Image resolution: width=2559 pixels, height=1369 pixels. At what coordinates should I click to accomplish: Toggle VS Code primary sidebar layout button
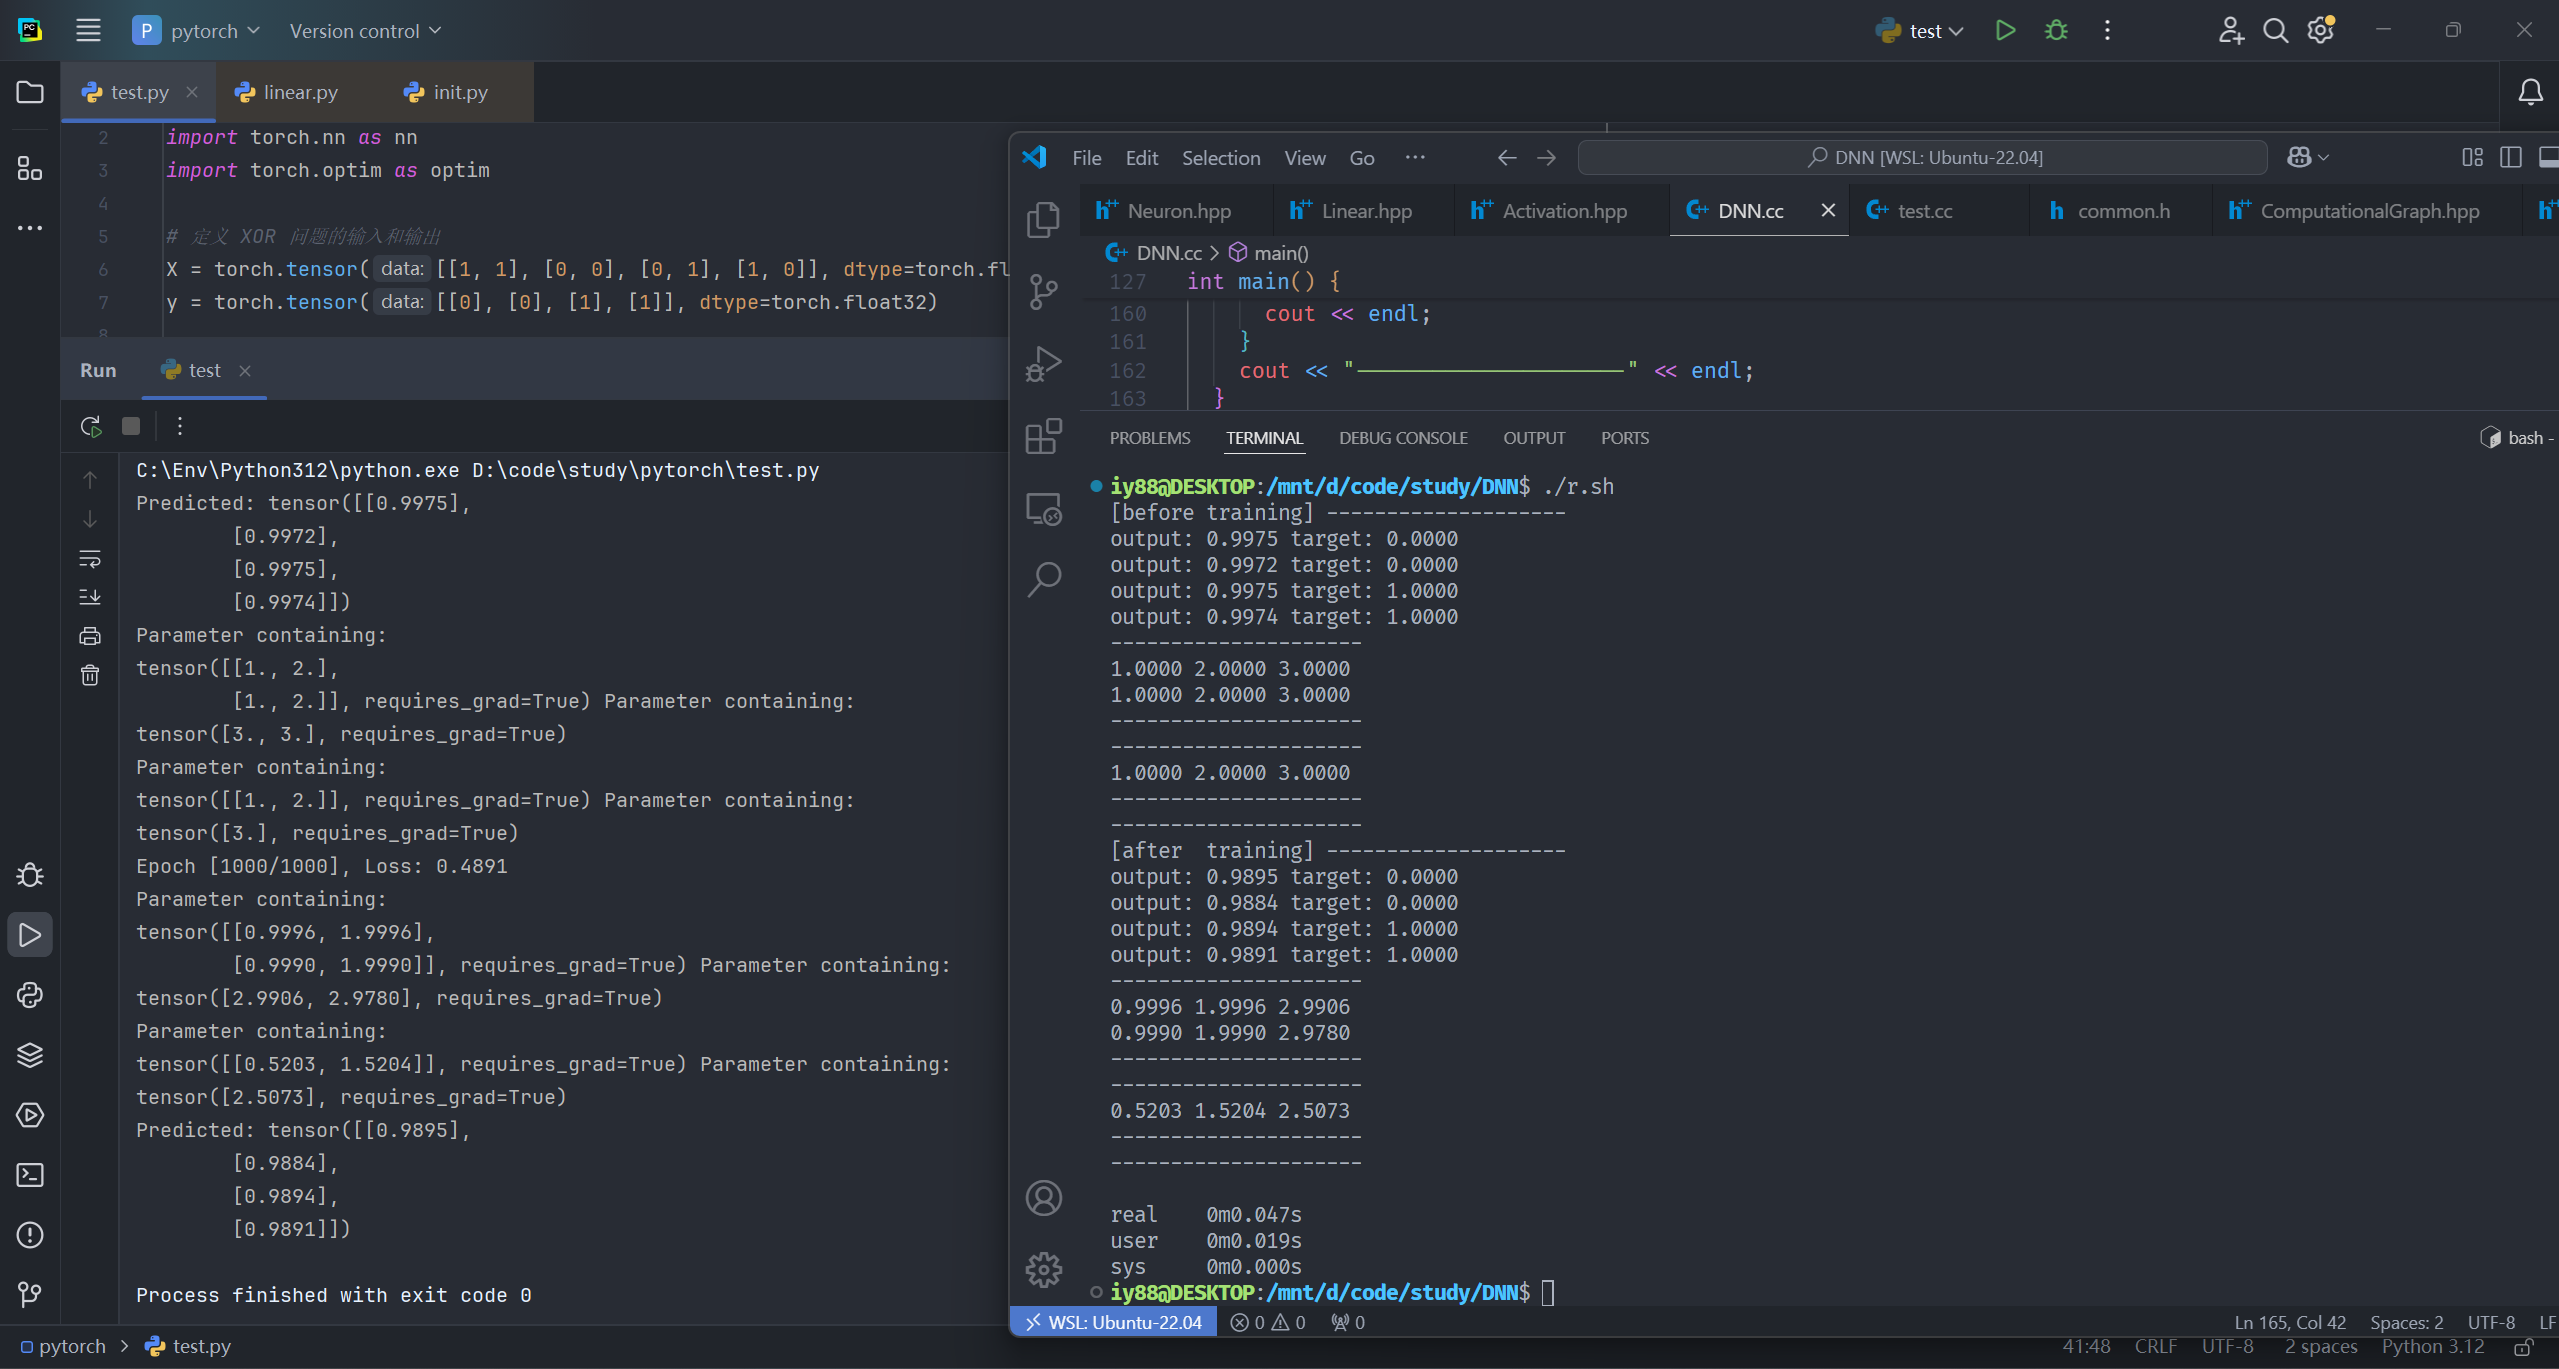click(2510, 157)
